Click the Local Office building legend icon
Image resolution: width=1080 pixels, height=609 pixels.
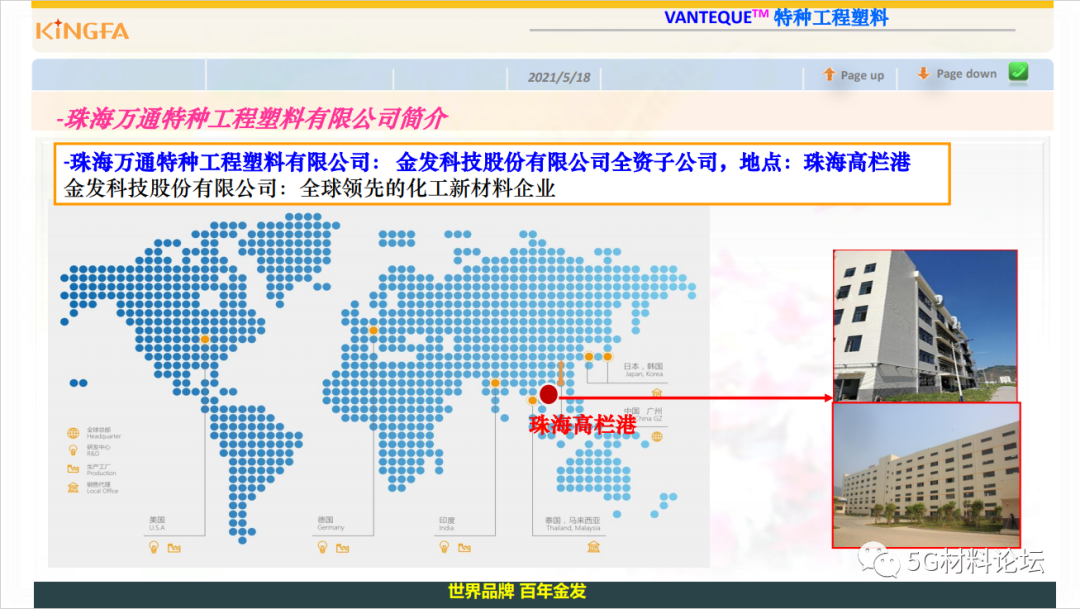pos(73,488)
